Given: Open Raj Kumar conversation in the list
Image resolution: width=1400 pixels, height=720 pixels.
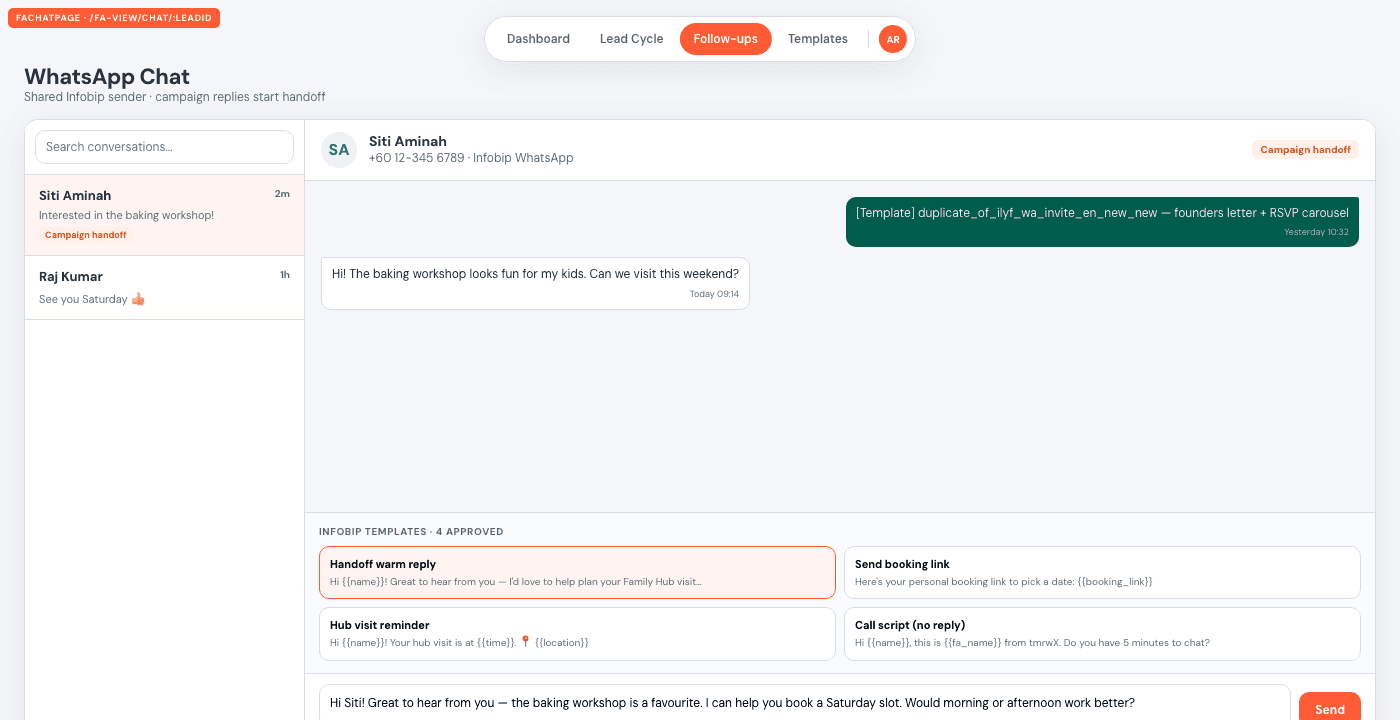Looking at the screenshot, I should click(x=164, y=288).
